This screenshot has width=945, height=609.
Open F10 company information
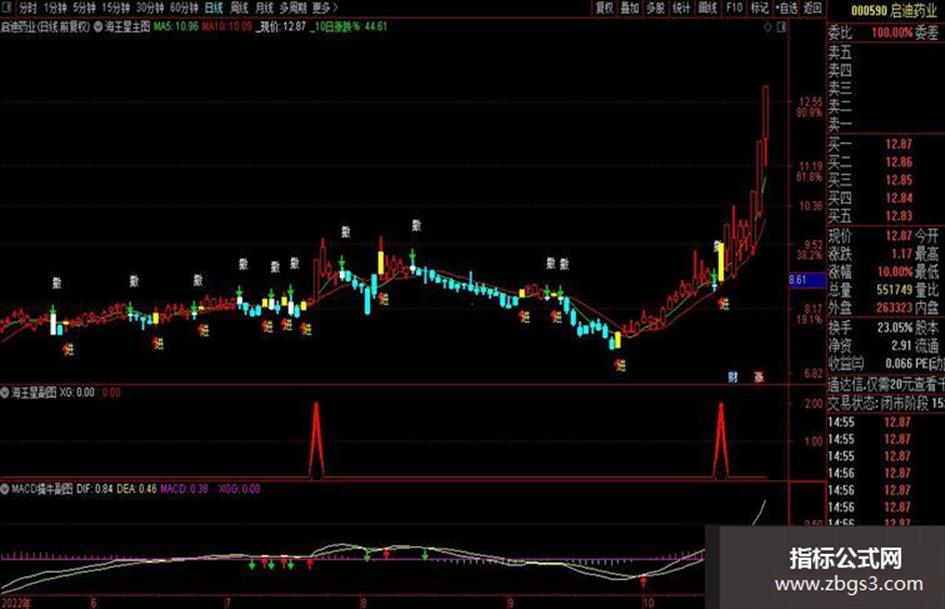(733, 8)
